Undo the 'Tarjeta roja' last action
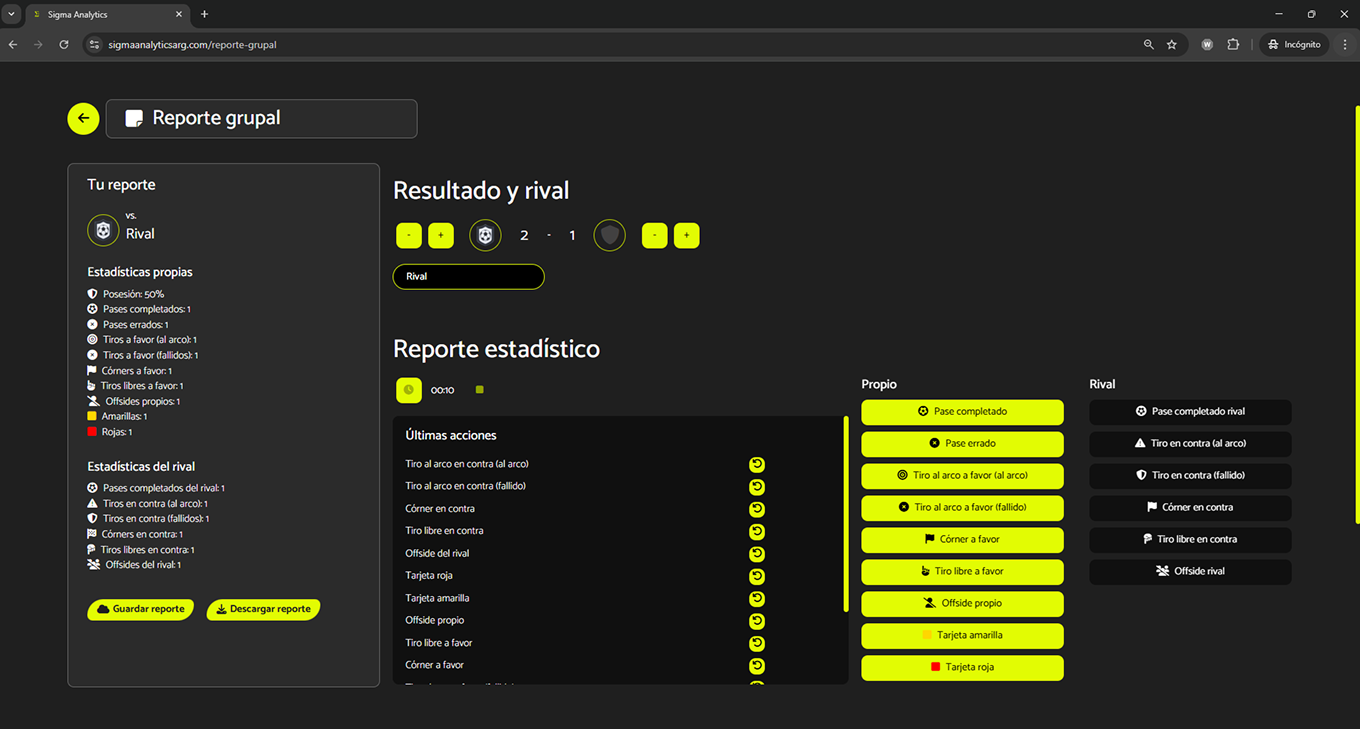 [757, 576]
